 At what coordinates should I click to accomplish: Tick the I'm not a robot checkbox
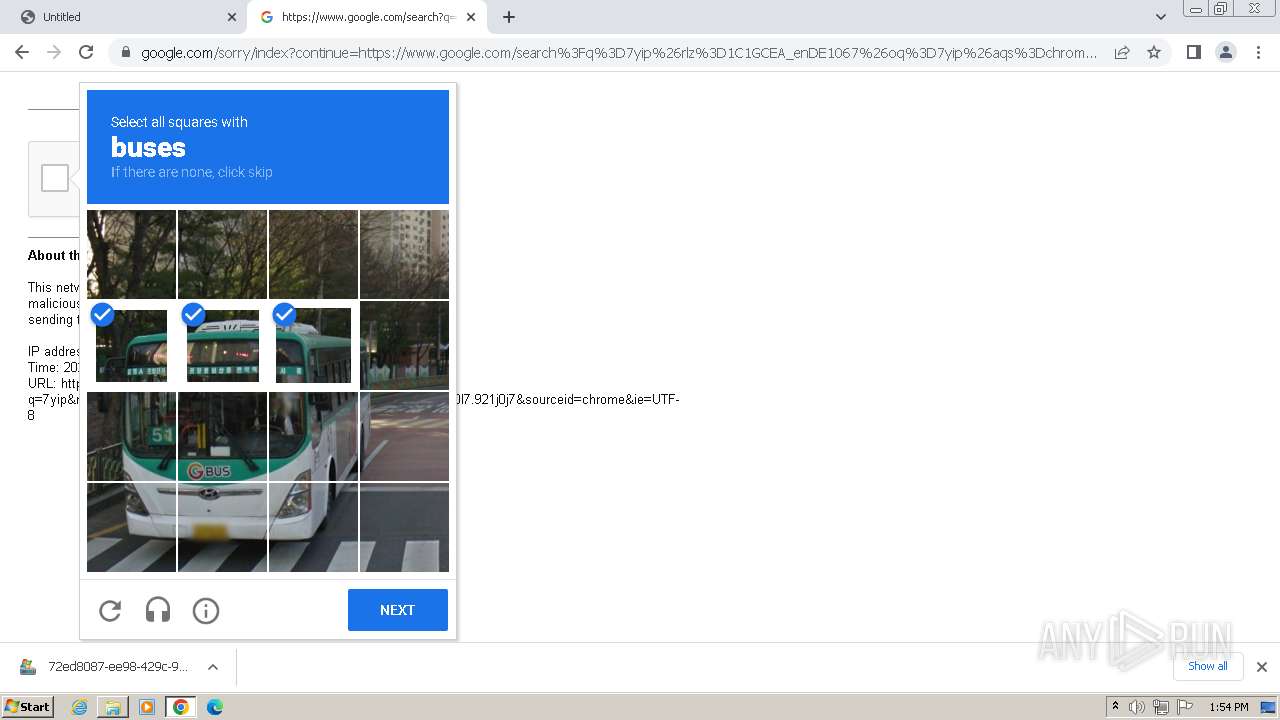click(x=55, y=178)
